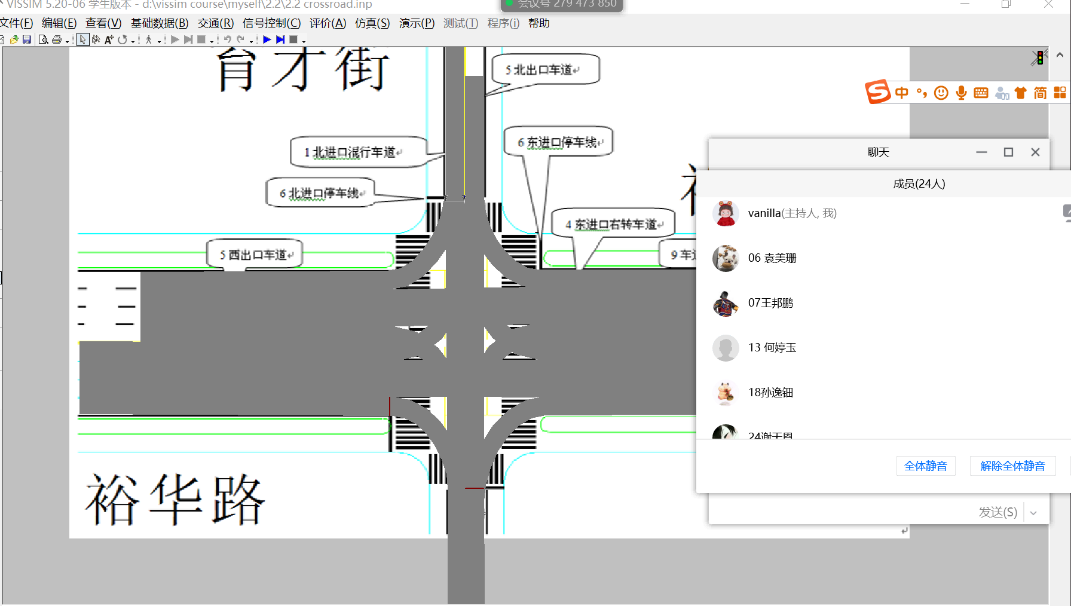The width and height of the screenshot is (1071, 606).
Task: Select member 06 袁美珊 in list
Action: pos(772,258)
